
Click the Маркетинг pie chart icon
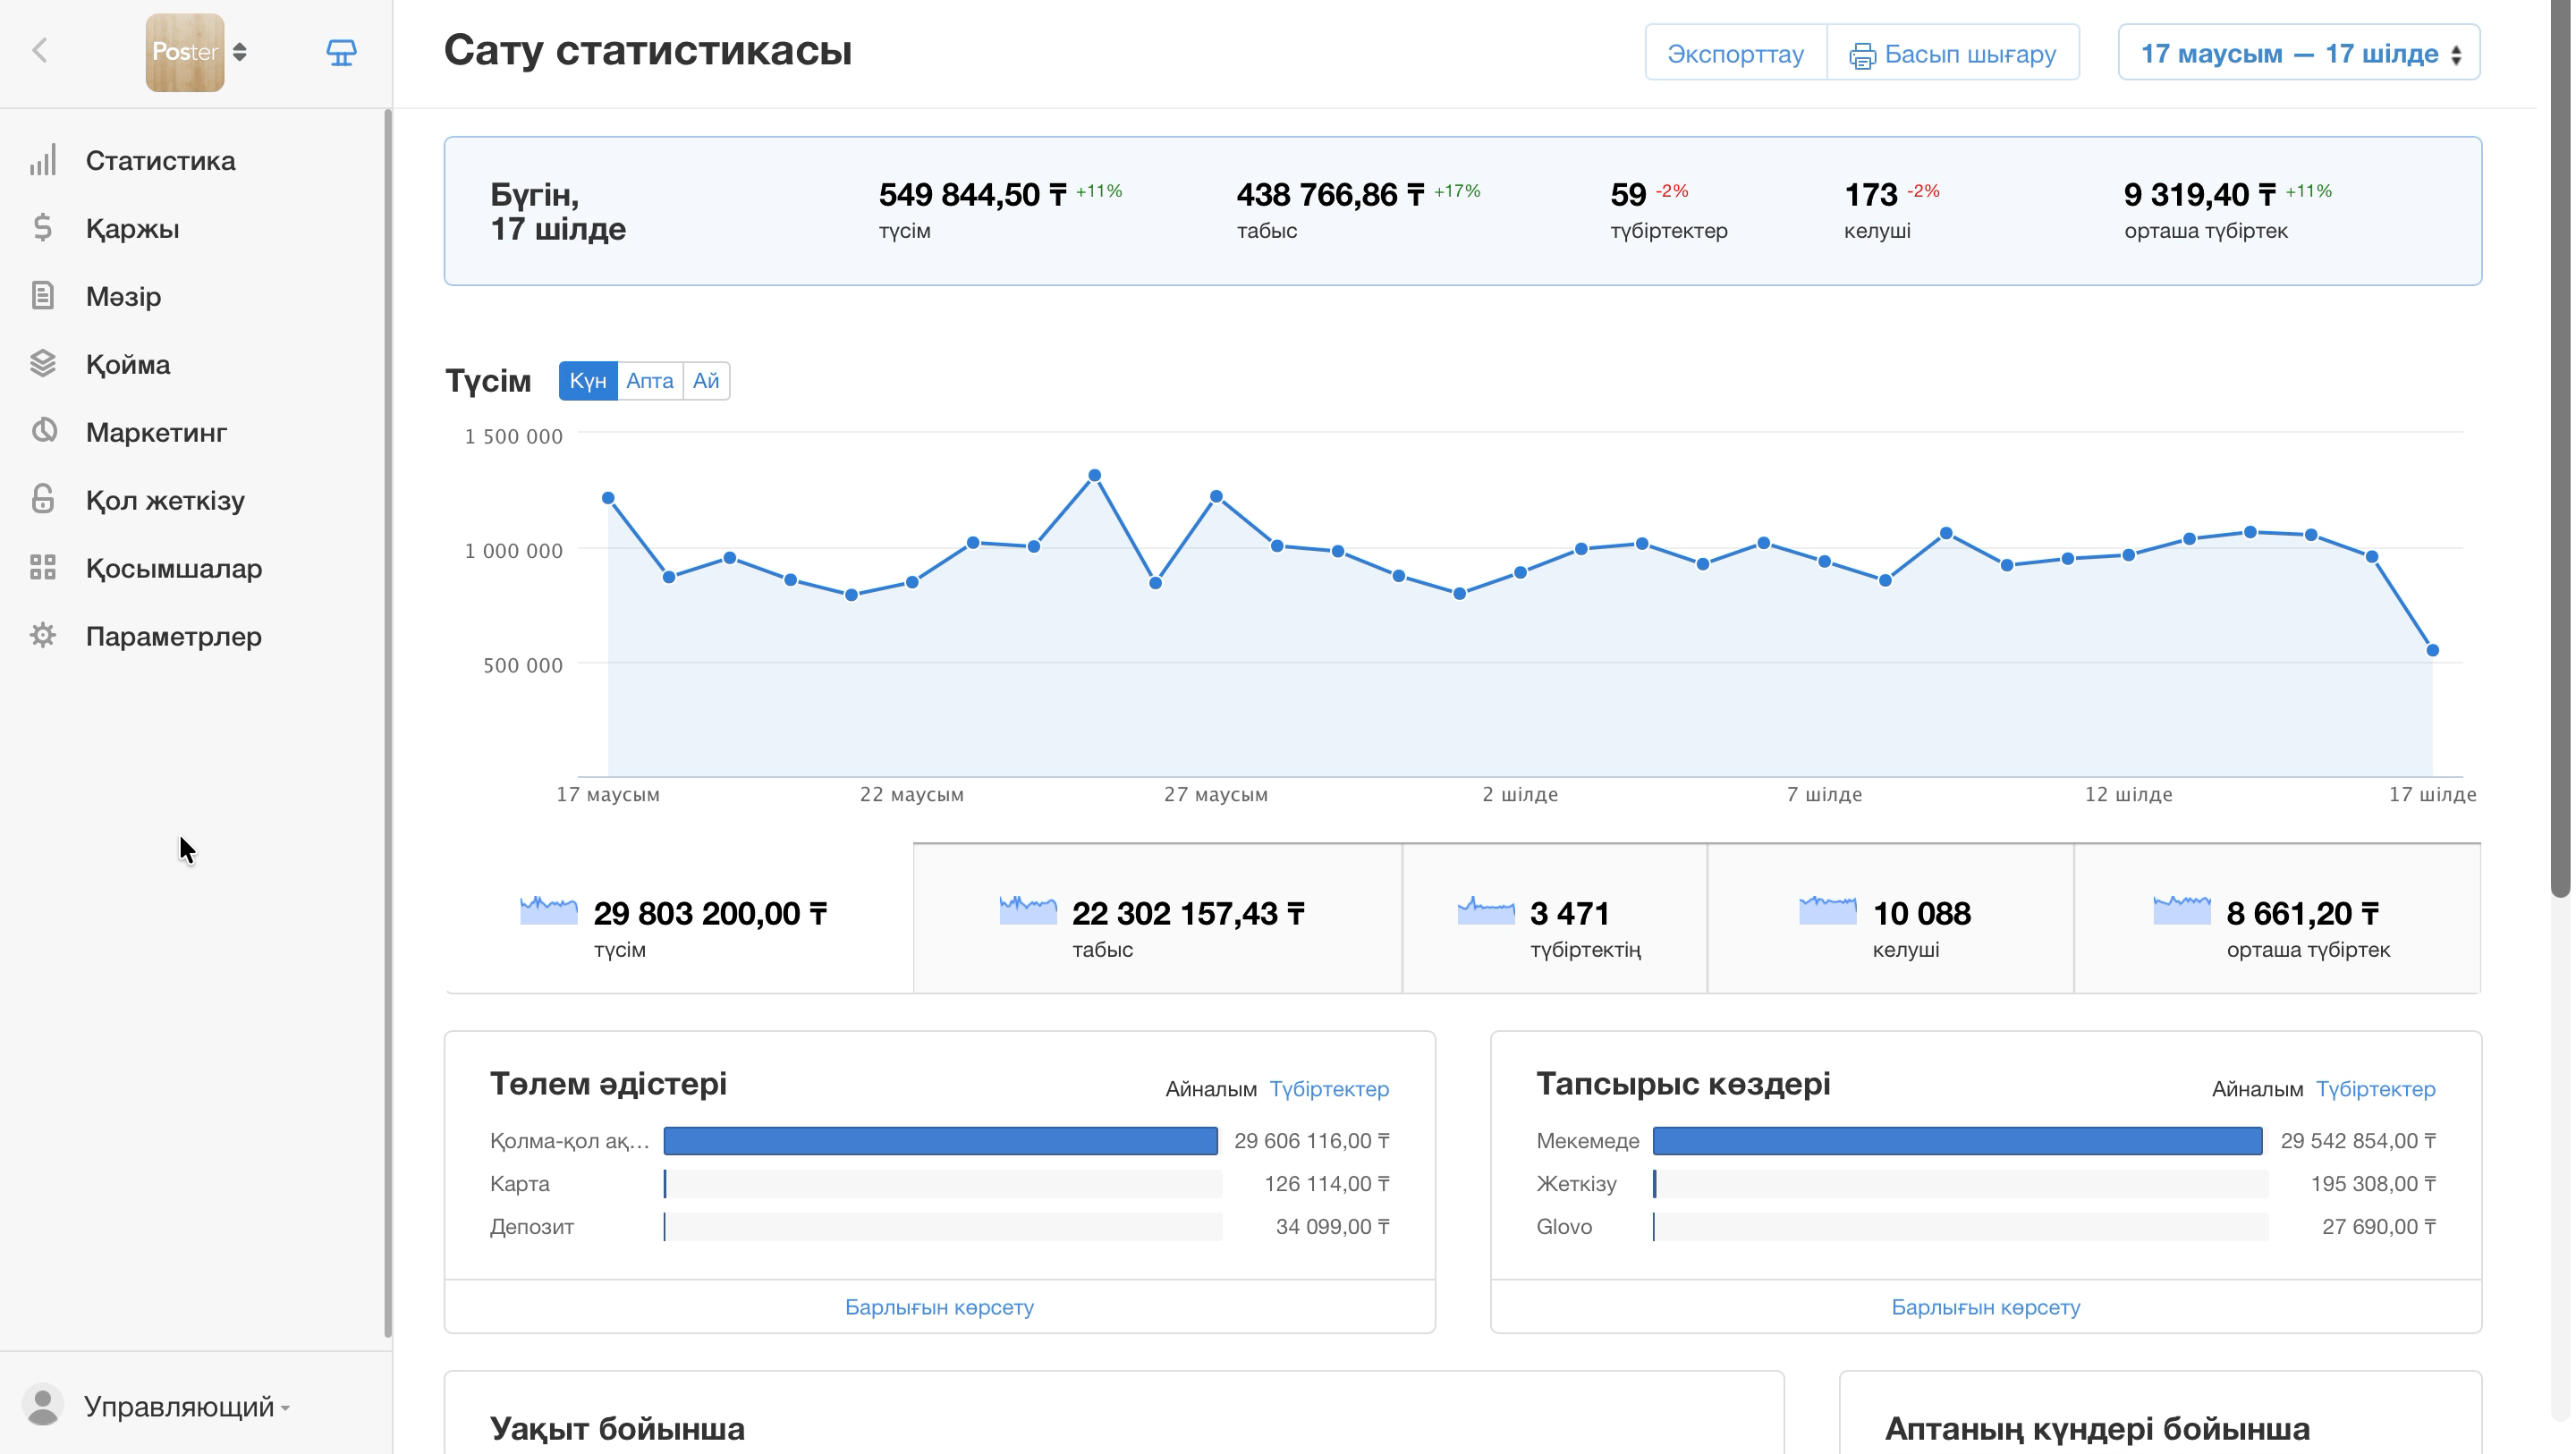[x=43, y=432]
